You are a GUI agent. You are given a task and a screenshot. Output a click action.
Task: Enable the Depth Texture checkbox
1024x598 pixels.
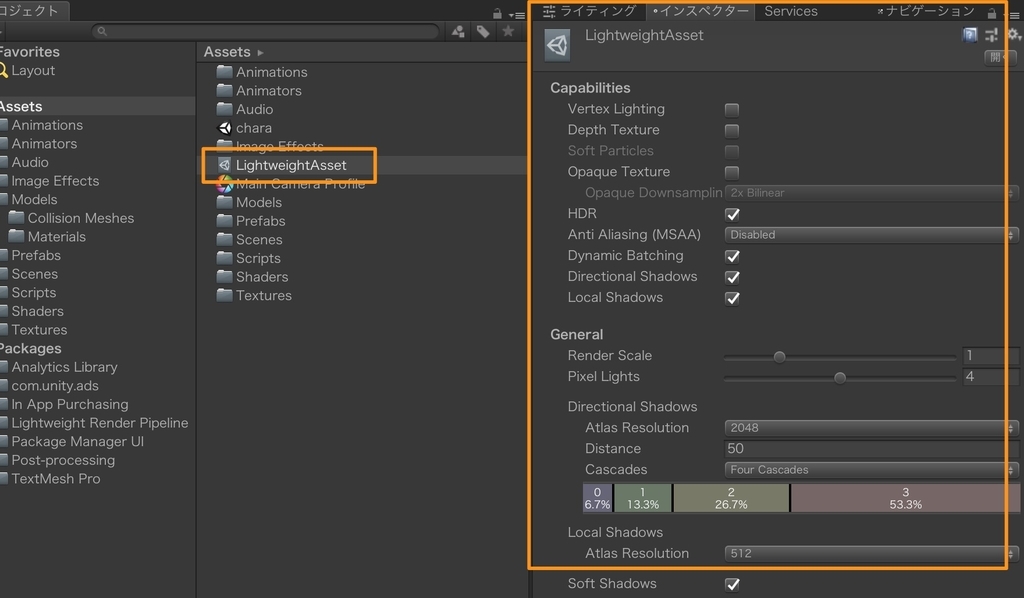[732, 131]
